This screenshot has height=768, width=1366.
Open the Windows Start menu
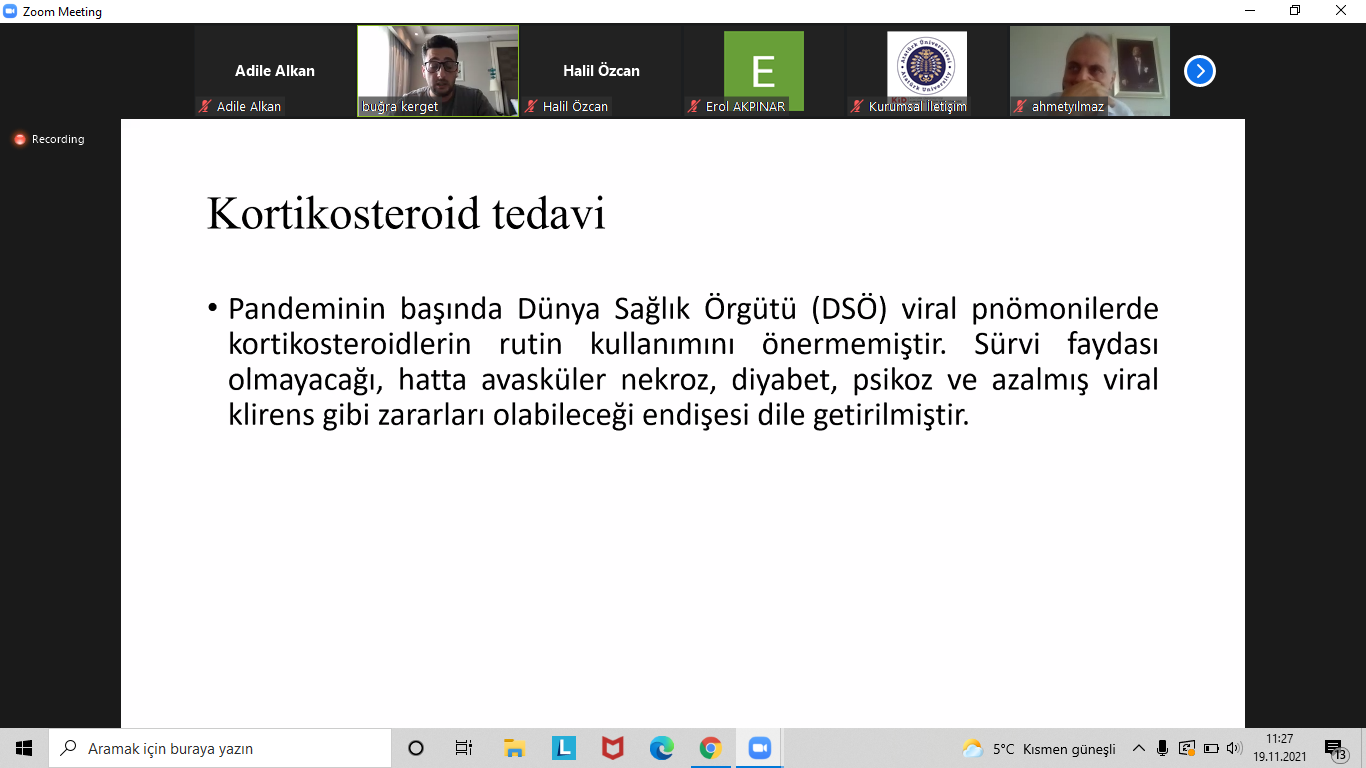point(24,748)
